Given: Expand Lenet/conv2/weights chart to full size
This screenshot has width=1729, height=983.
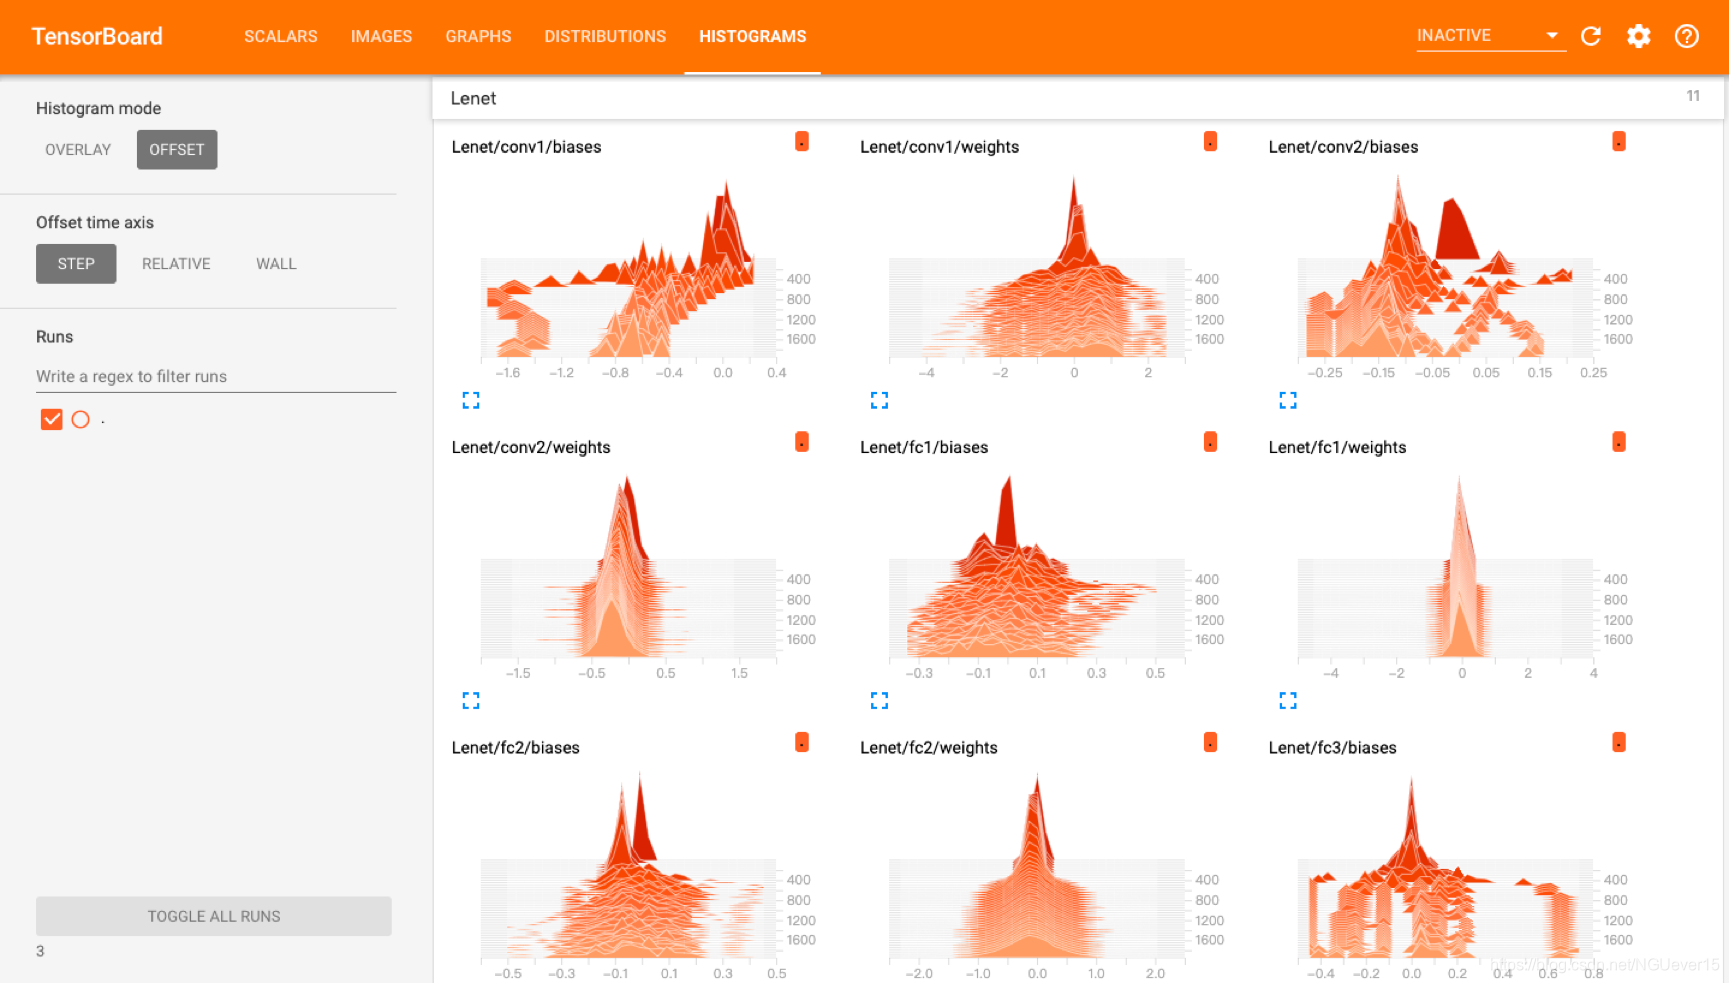Looking at the screenshot, I should point(471,700).
